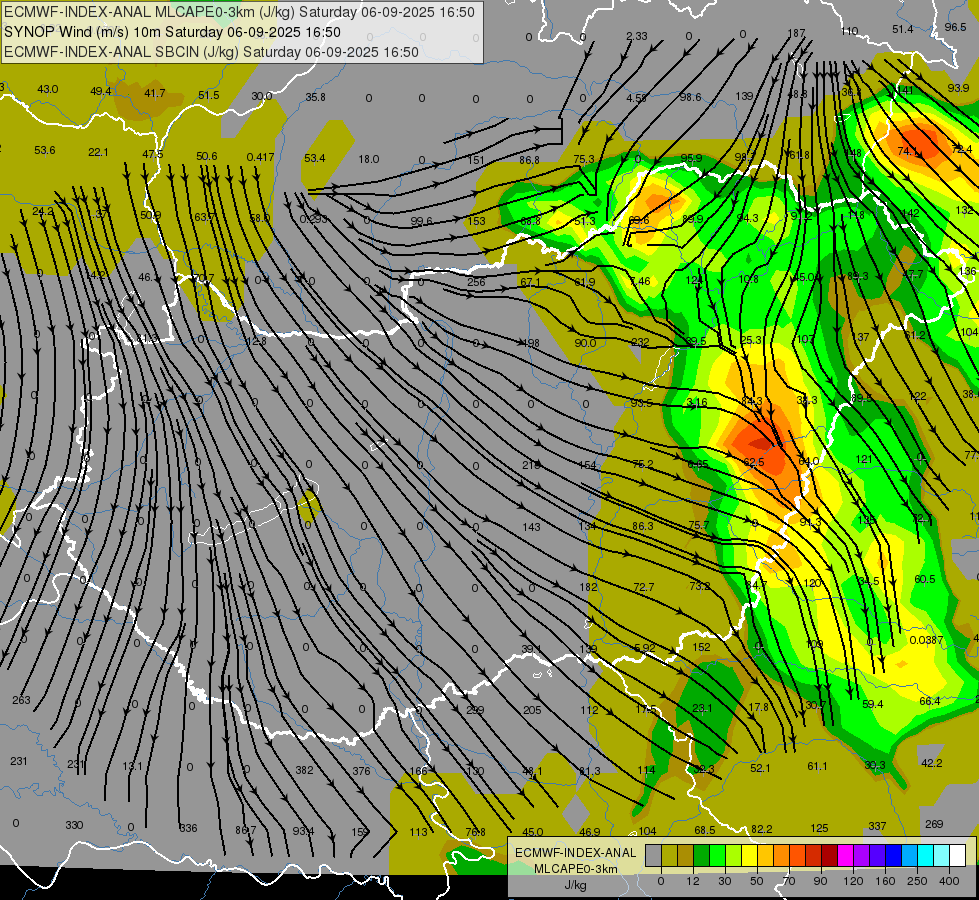This screenshot has height=900, width=979.
Task: Click the map value 0.0387
Action: click(x=926, y=640)
